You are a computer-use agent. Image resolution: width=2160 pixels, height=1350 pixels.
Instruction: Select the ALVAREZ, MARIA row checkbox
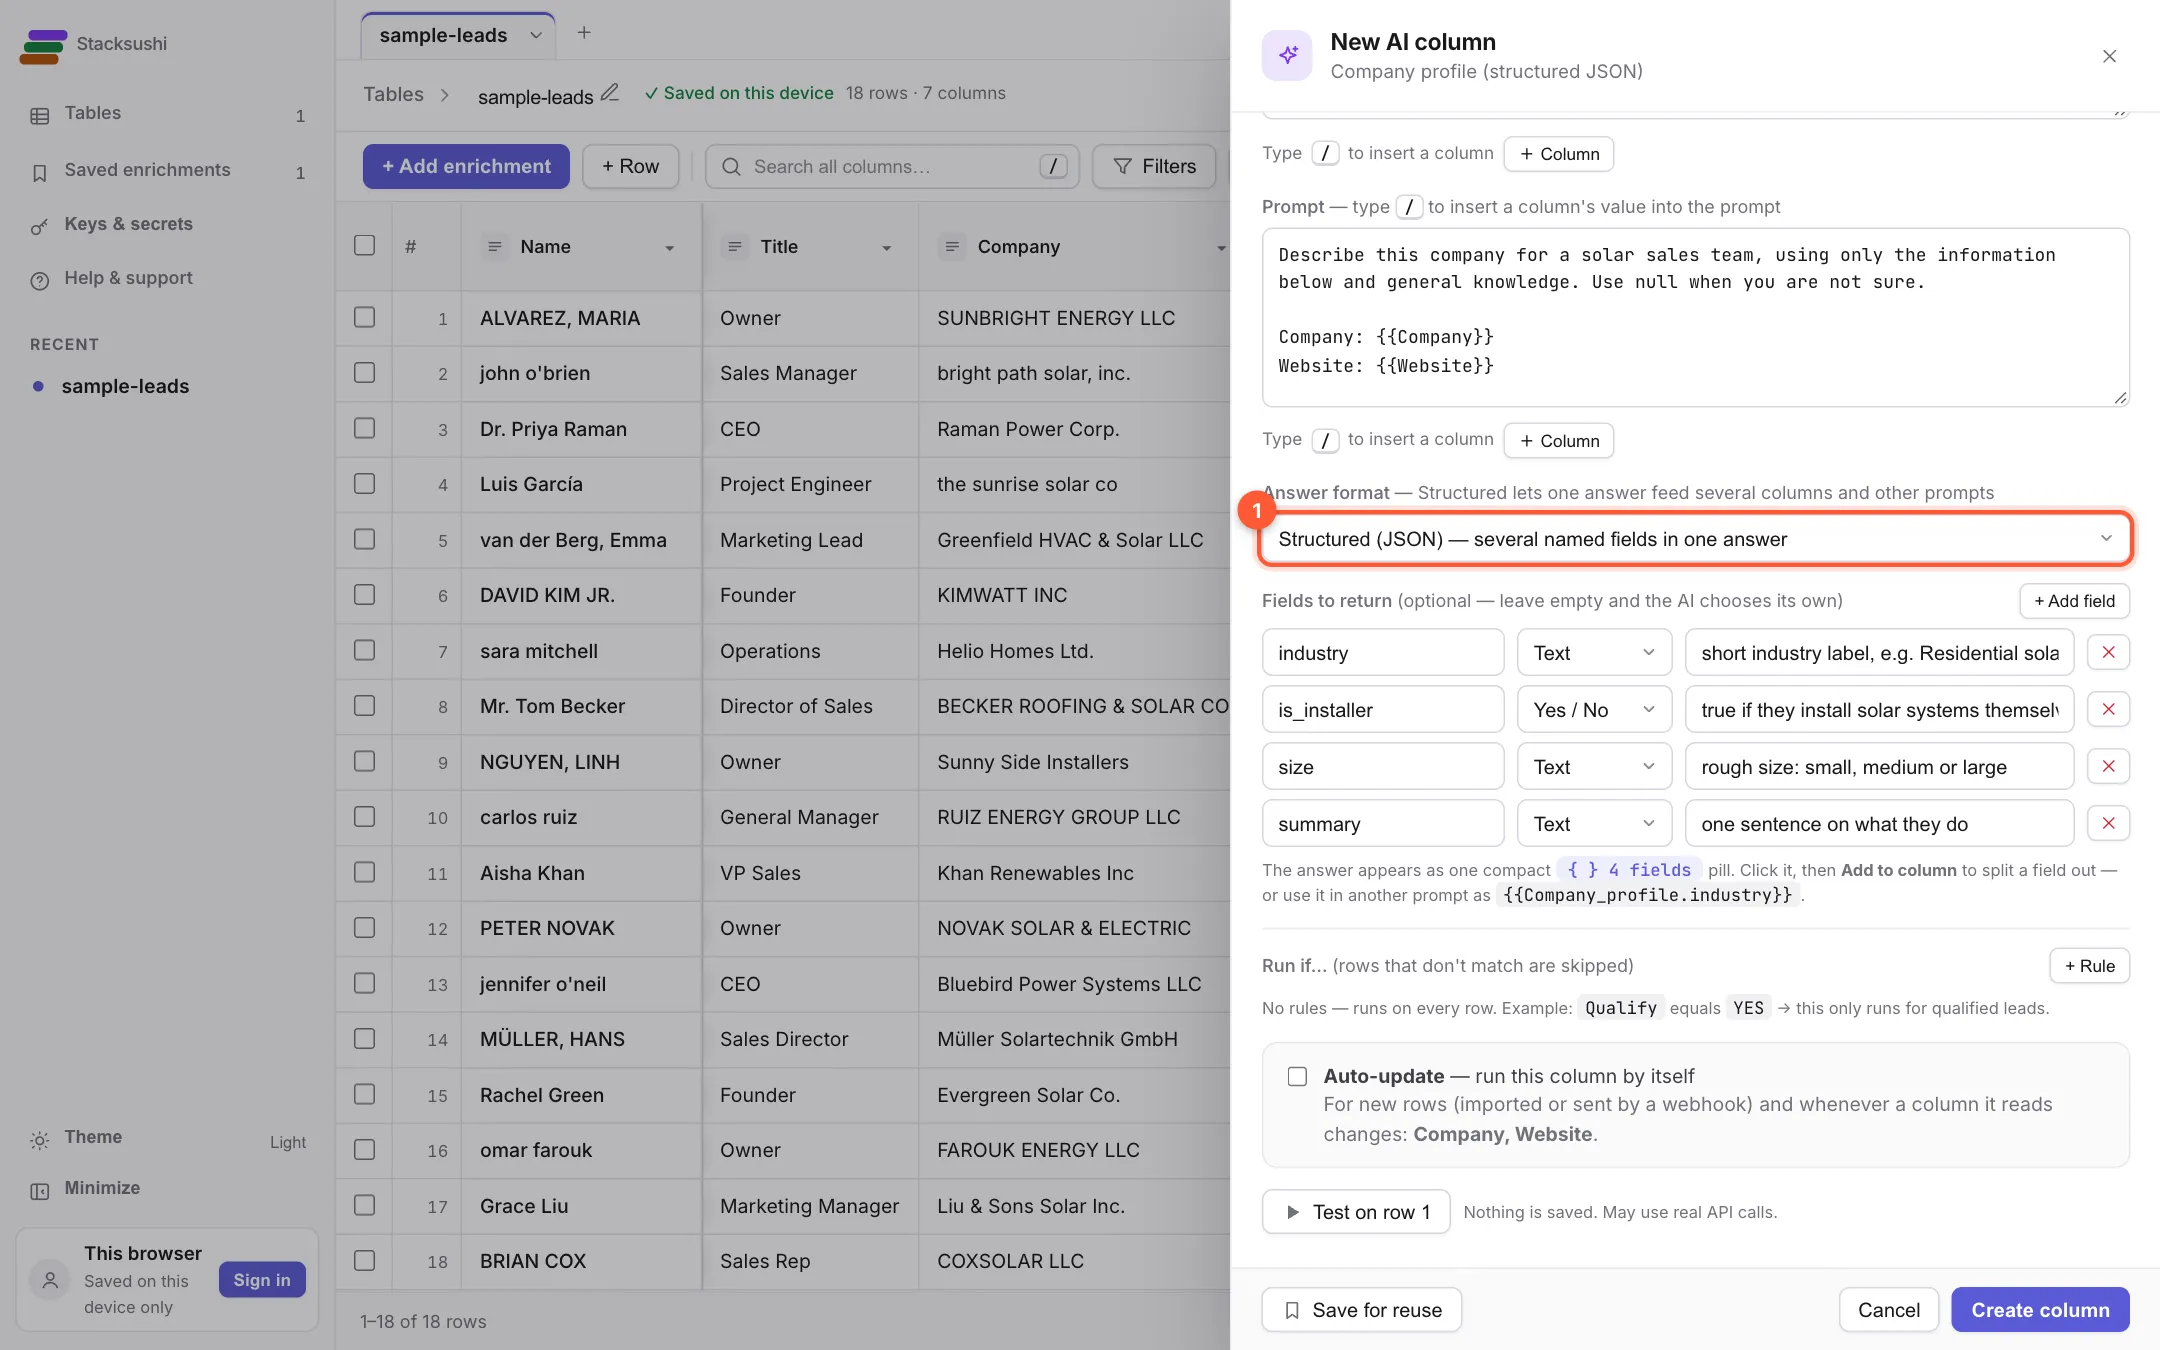(364, 317)
